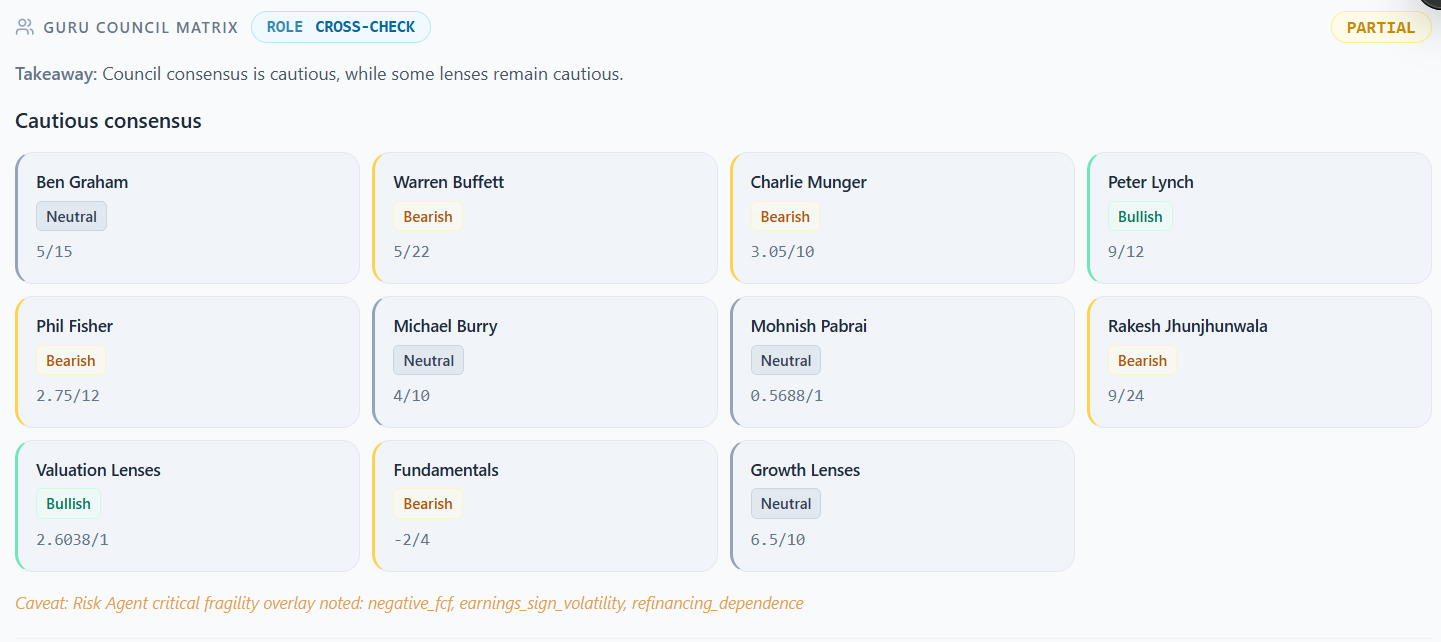
Task: Click the ROLE CROSS-CHECK badge
Action: [x=341, y=27]
